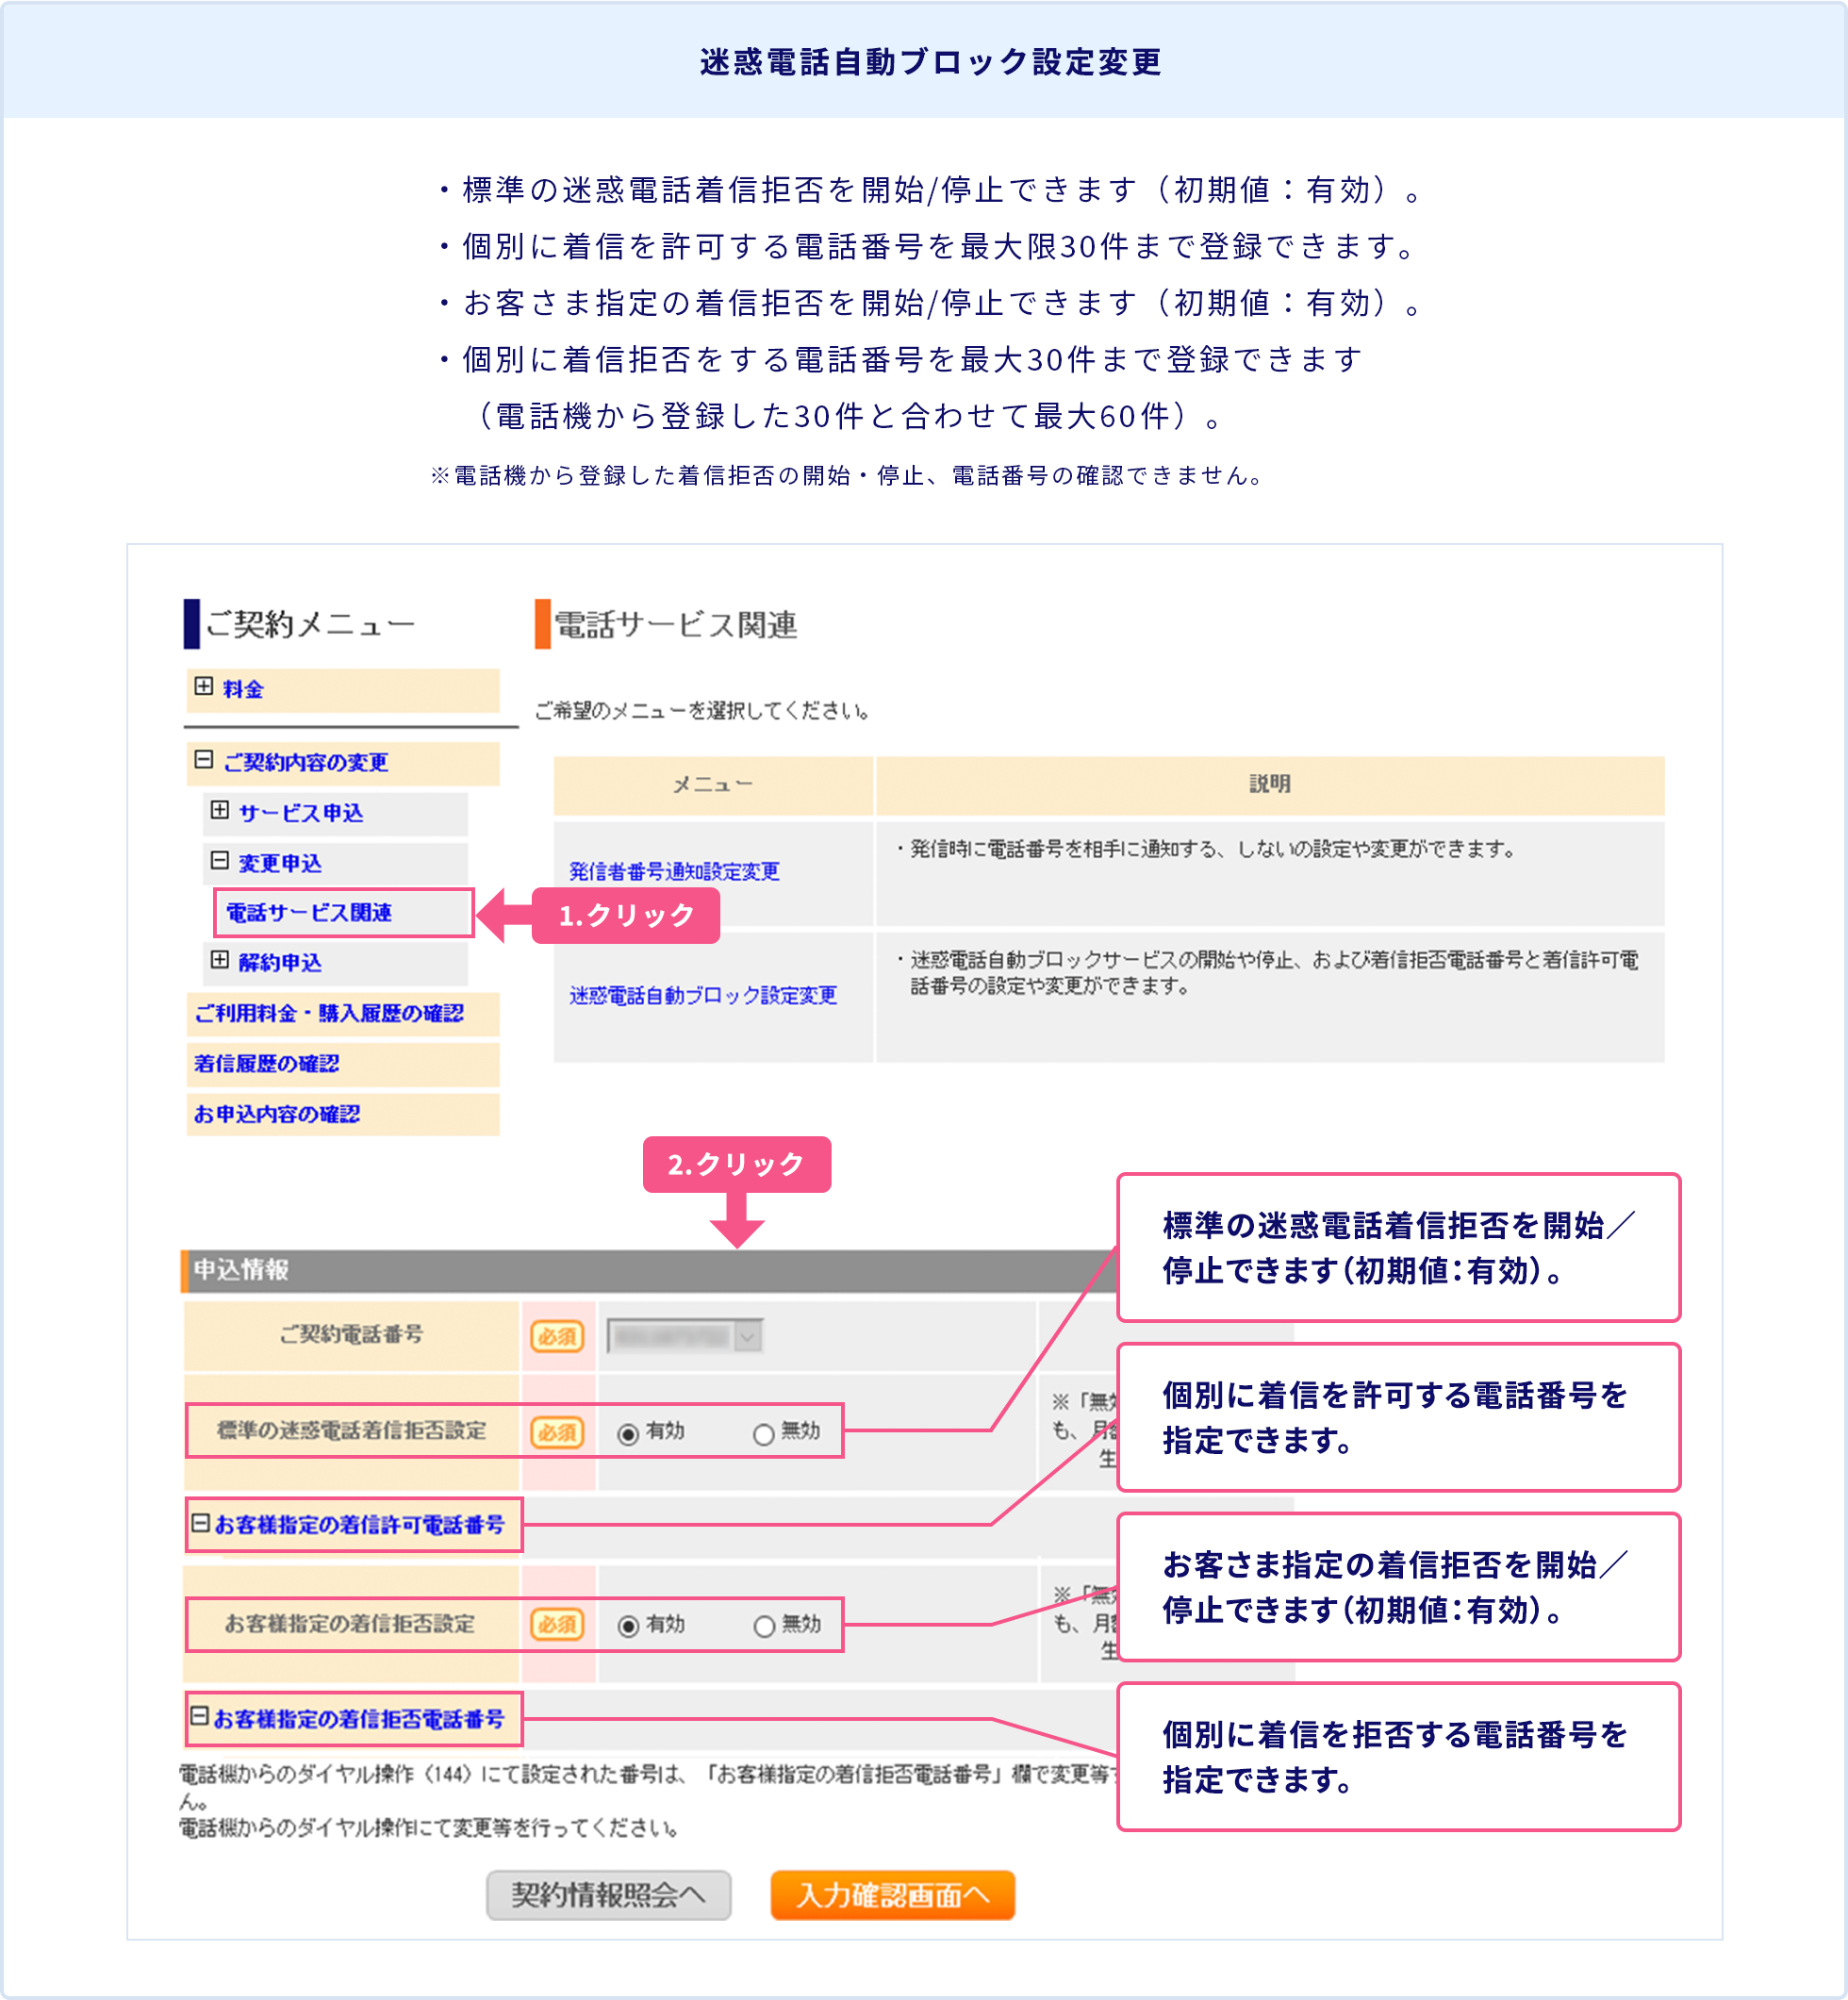Click お客様指定の着信許可電話番号 heading
Screen dimensions: 1848x2000
[x=360, y=1525]
